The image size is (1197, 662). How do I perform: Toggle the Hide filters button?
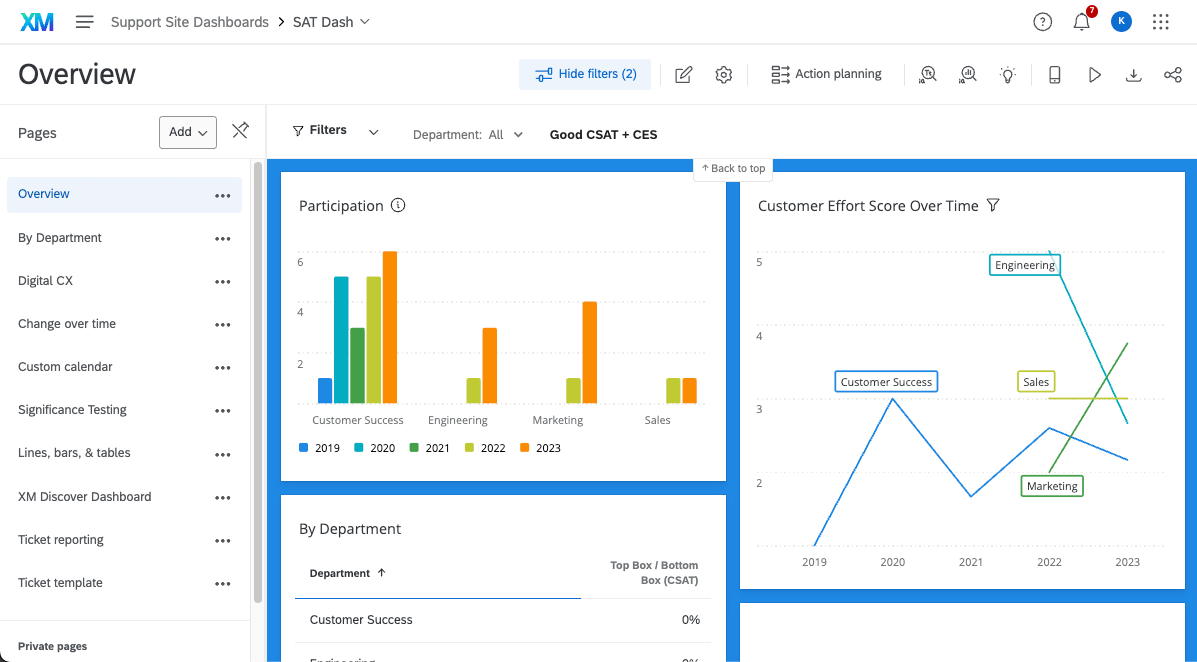585,74
